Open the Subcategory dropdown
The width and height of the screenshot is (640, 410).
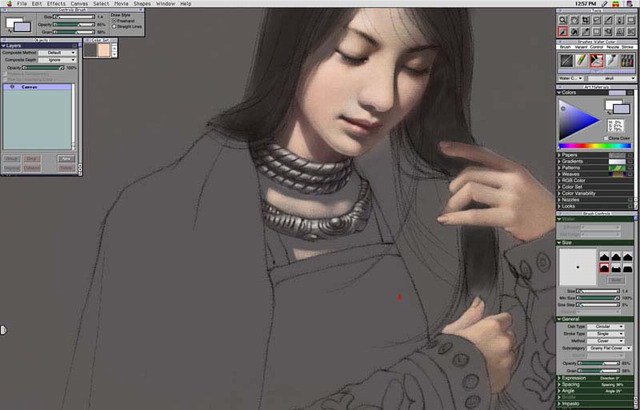(609, 348)
